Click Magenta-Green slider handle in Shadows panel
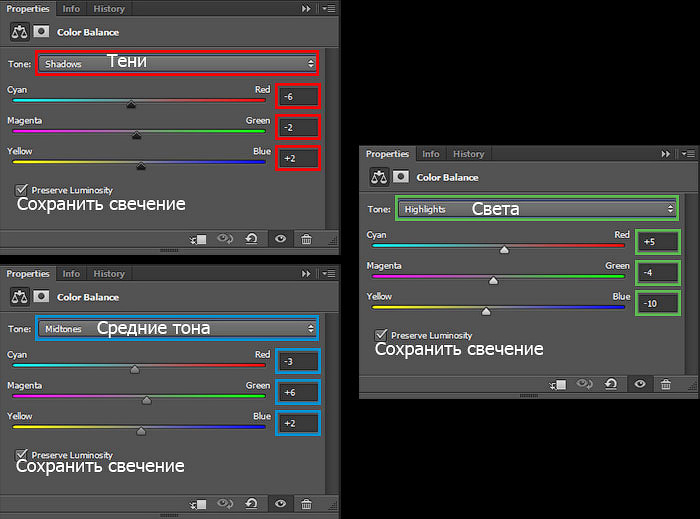 point(137,135)
